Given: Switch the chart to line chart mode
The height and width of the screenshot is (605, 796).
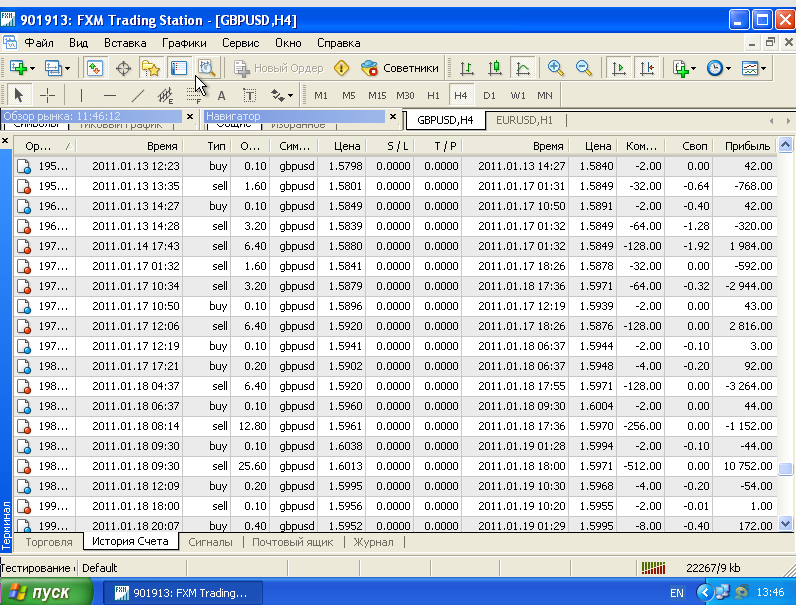Looking at the screenshot, I should coord(523,68).
